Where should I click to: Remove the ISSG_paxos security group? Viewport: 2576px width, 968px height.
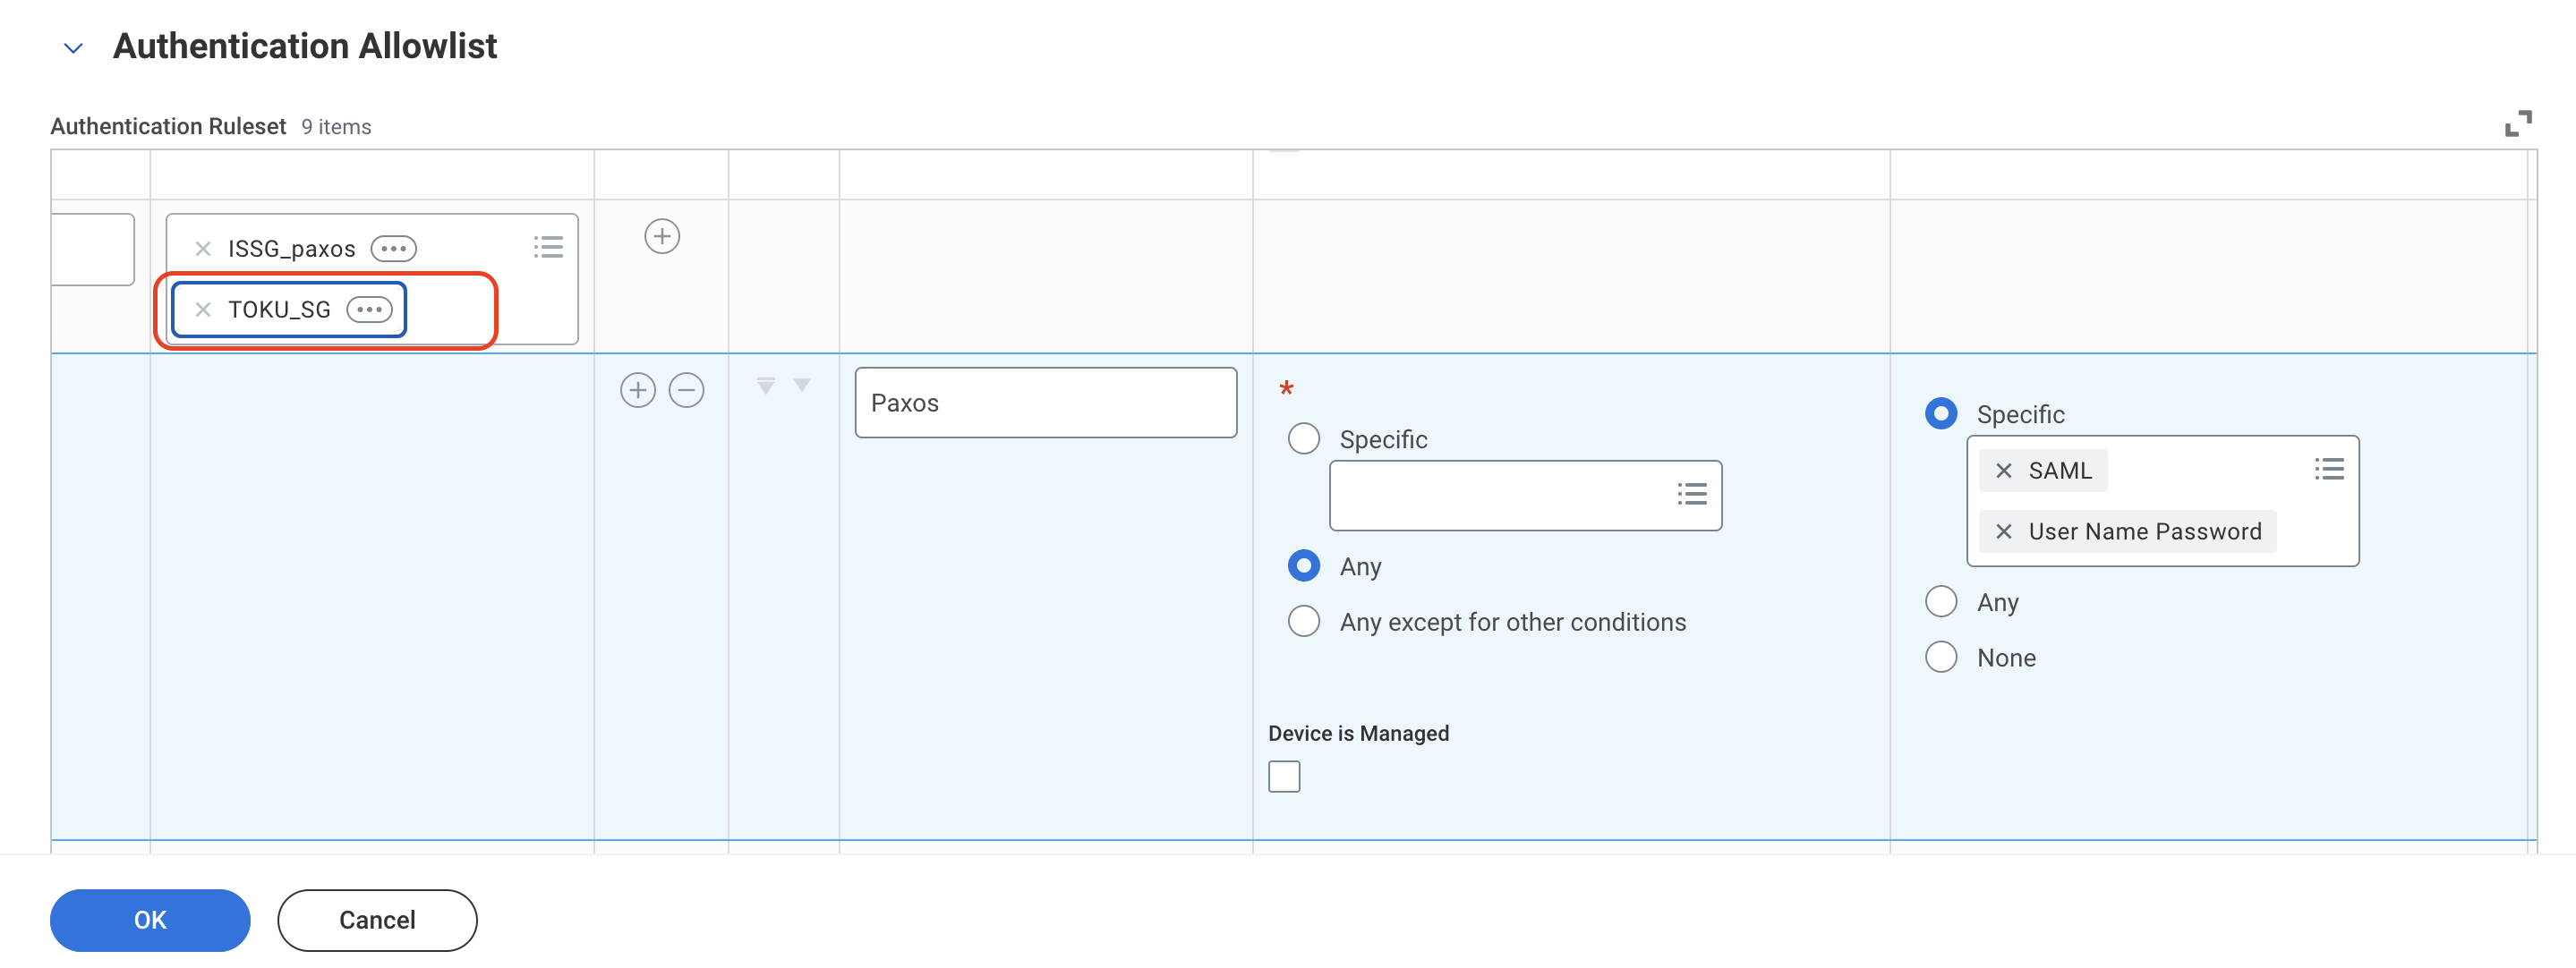(203, 248)
